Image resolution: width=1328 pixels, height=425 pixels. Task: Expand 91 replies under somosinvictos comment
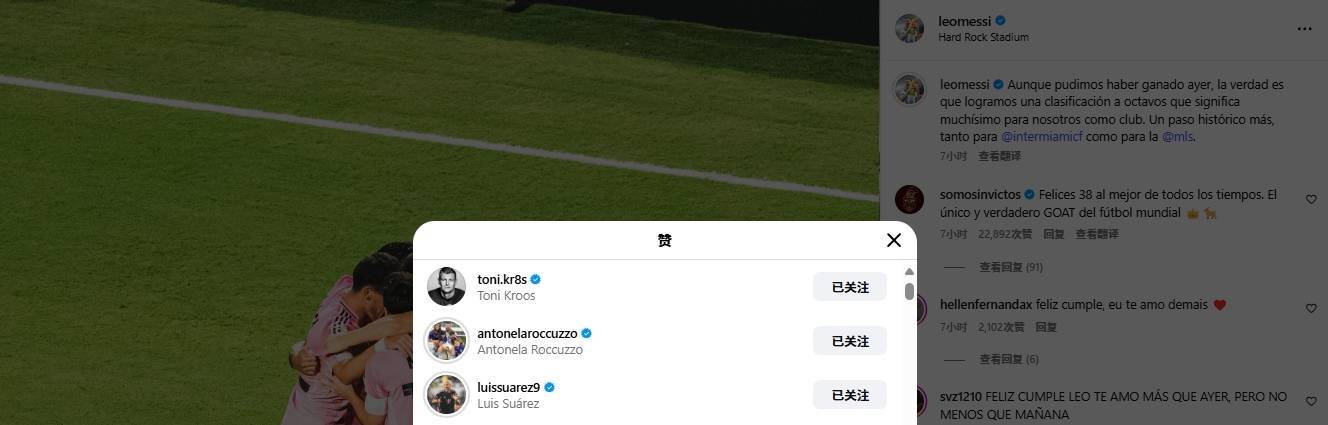pyautogui.click(x=1010, y=267)
